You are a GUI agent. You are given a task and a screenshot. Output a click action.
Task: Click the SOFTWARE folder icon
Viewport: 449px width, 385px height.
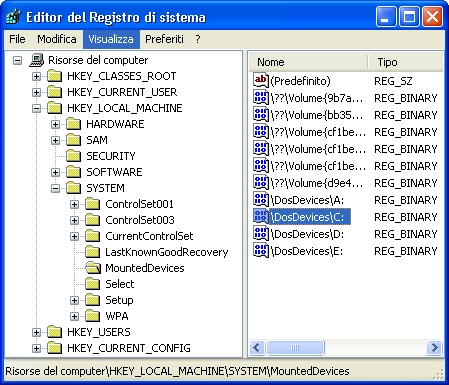pyautogui.click(x=73, y=172)
